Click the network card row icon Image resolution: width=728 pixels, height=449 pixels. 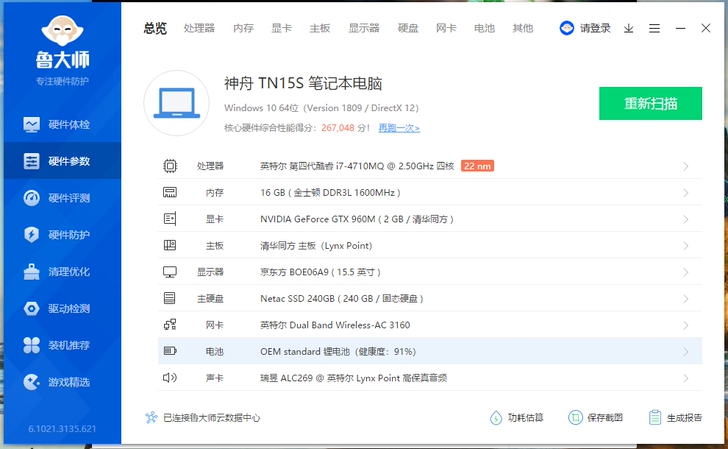pos(170,325)
